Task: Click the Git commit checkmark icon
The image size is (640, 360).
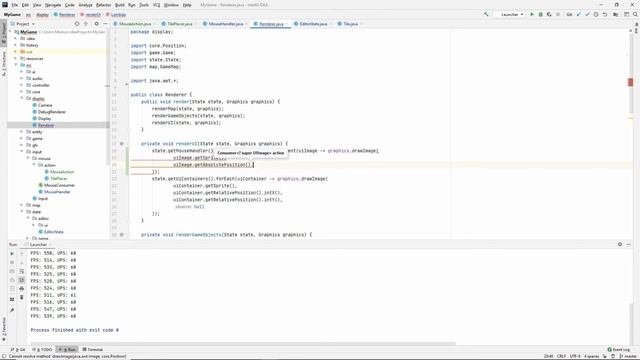Action: pos(587,14)
